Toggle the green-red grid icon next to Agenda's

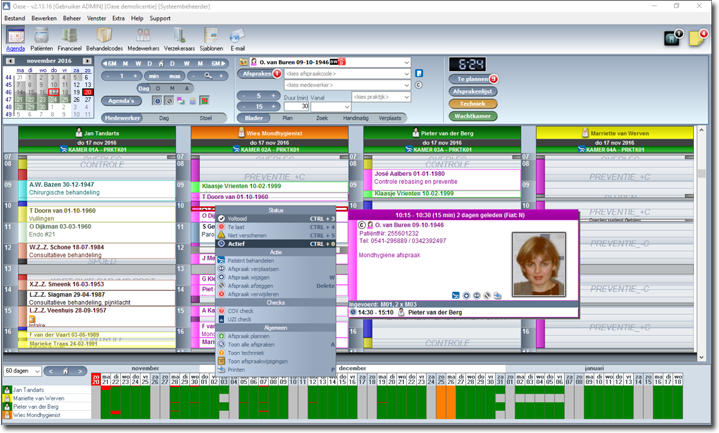pyautogui.click(x=205, y=100)
